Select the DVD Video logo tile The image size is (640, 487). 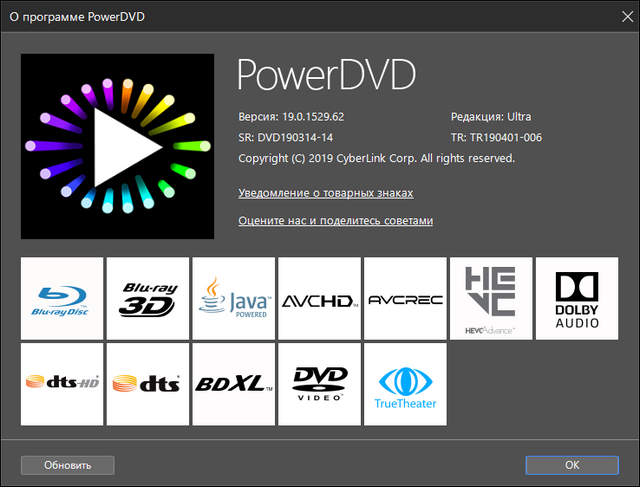coord(319,383)
